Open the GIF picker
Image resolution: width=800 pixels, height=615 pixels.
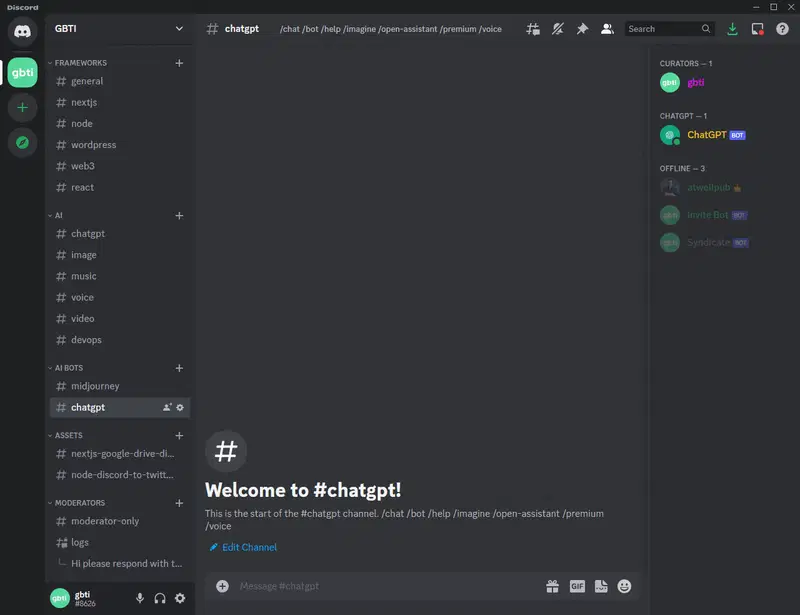pos(577,586)
